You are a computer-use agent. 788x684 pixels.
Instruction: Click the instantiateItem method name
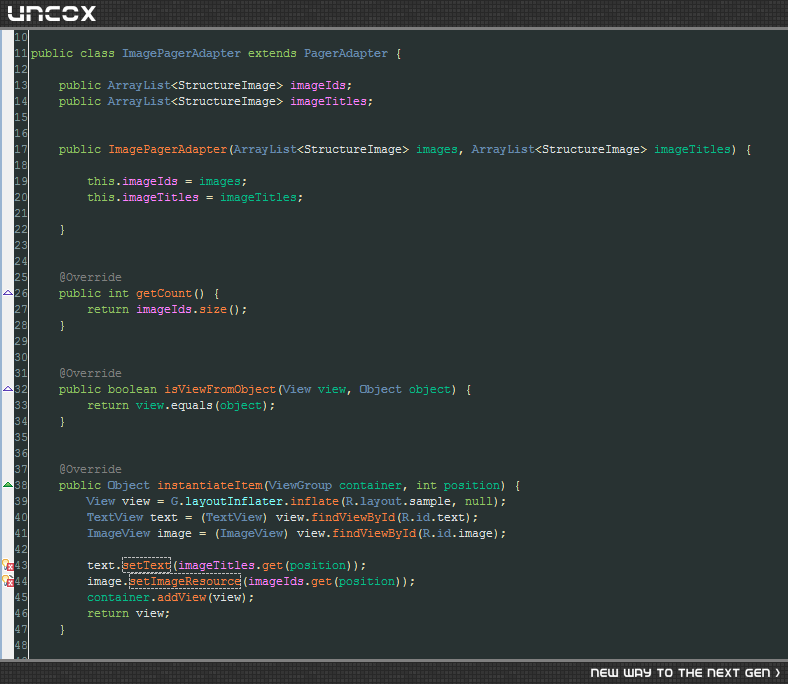[210, 485]
